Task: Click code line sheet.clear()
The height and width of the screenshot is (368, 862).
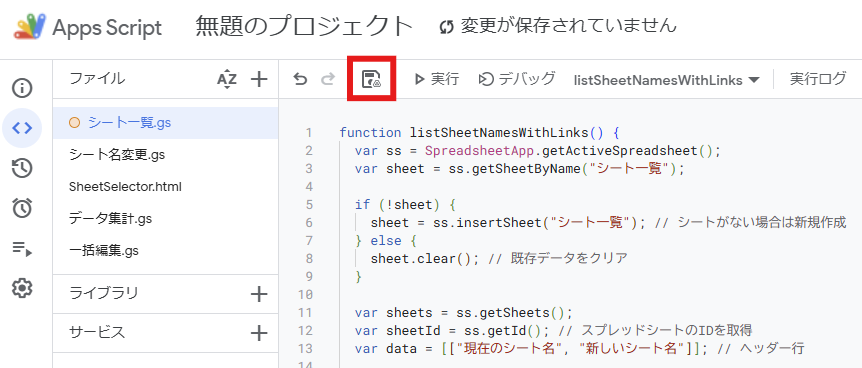Action: (499, 259)
